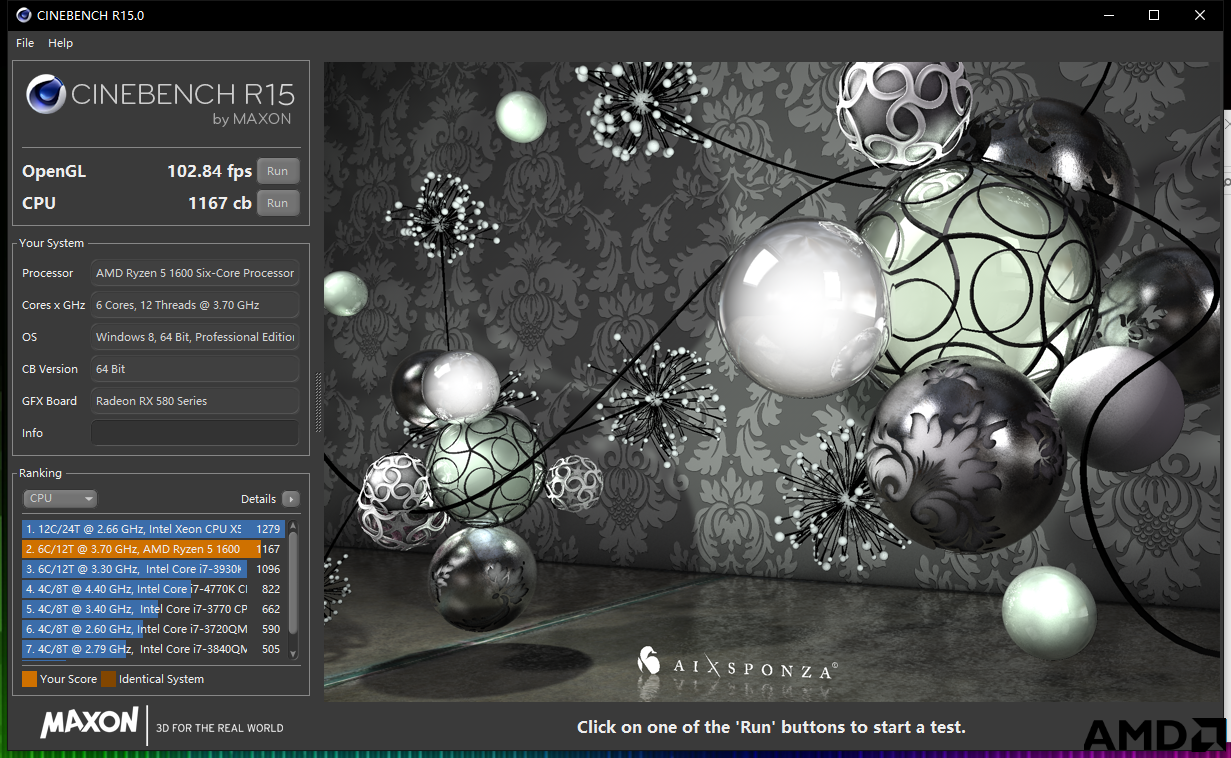This screenshot has height=758, width=1231.
Task: Select ranking row 2 AMD Ryzen 5 1600
Action: click(153, 548)
